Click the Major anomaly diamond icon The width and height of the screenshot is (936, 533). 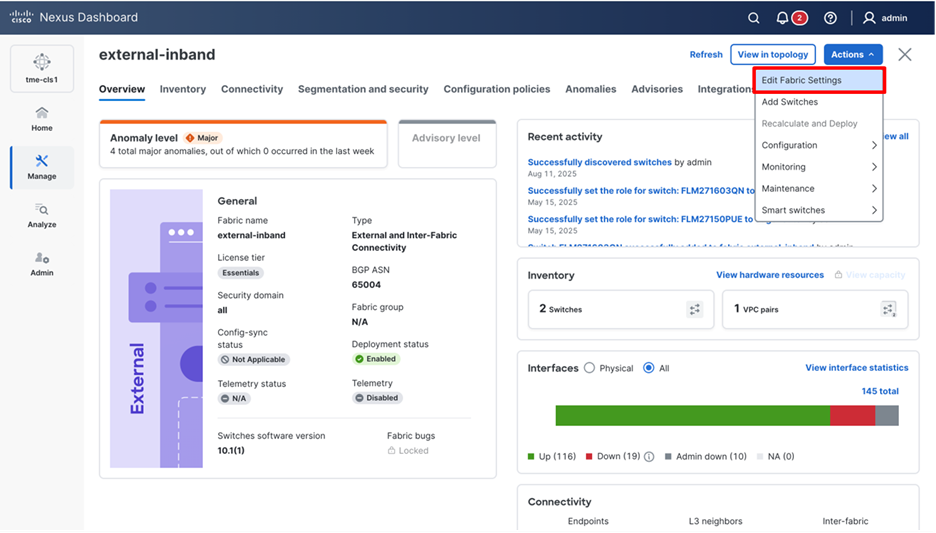coord(190,138)
